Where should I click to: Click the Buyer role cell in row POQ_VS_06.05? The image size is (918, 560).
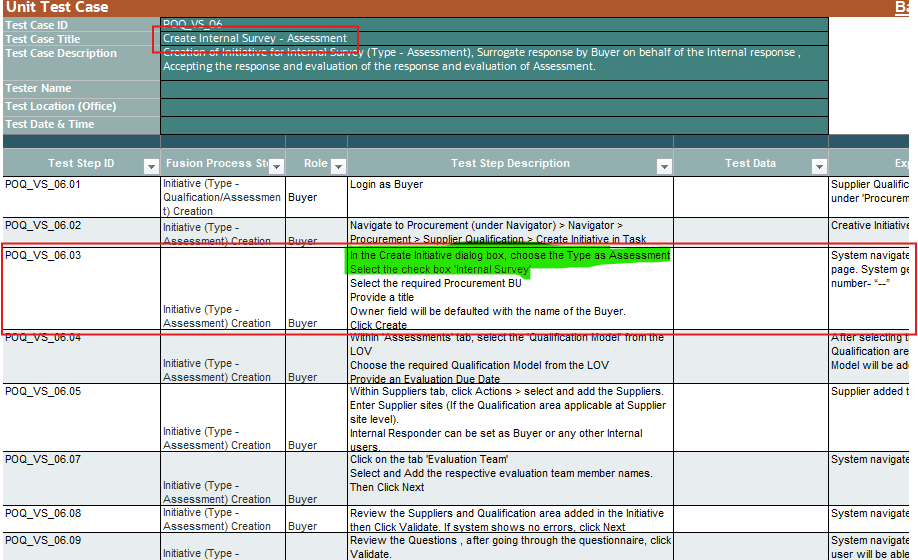click(x=316, y=418)
